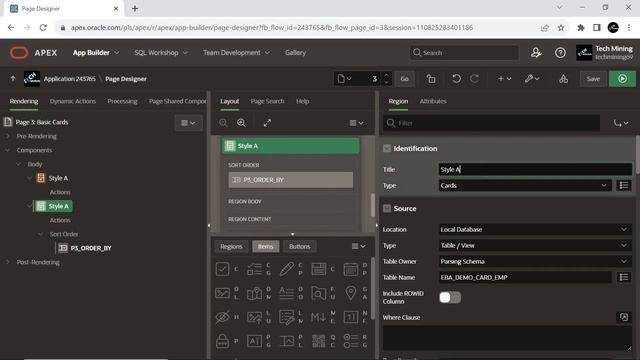Image resolution: width=640 pixels, height=360 pixels.
Task: Open the Help question mark icon
Action: (560, 53)
